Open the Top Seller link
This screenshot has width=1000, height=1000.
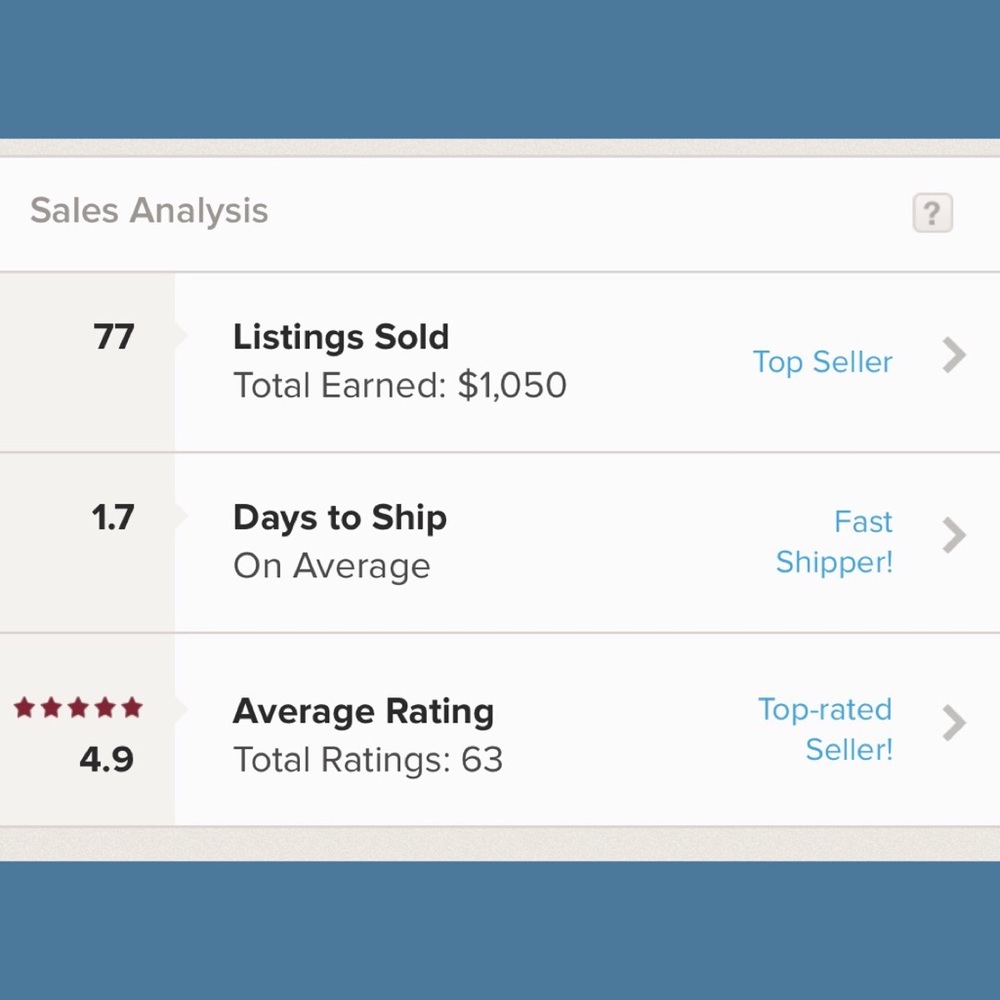point(822,362)
